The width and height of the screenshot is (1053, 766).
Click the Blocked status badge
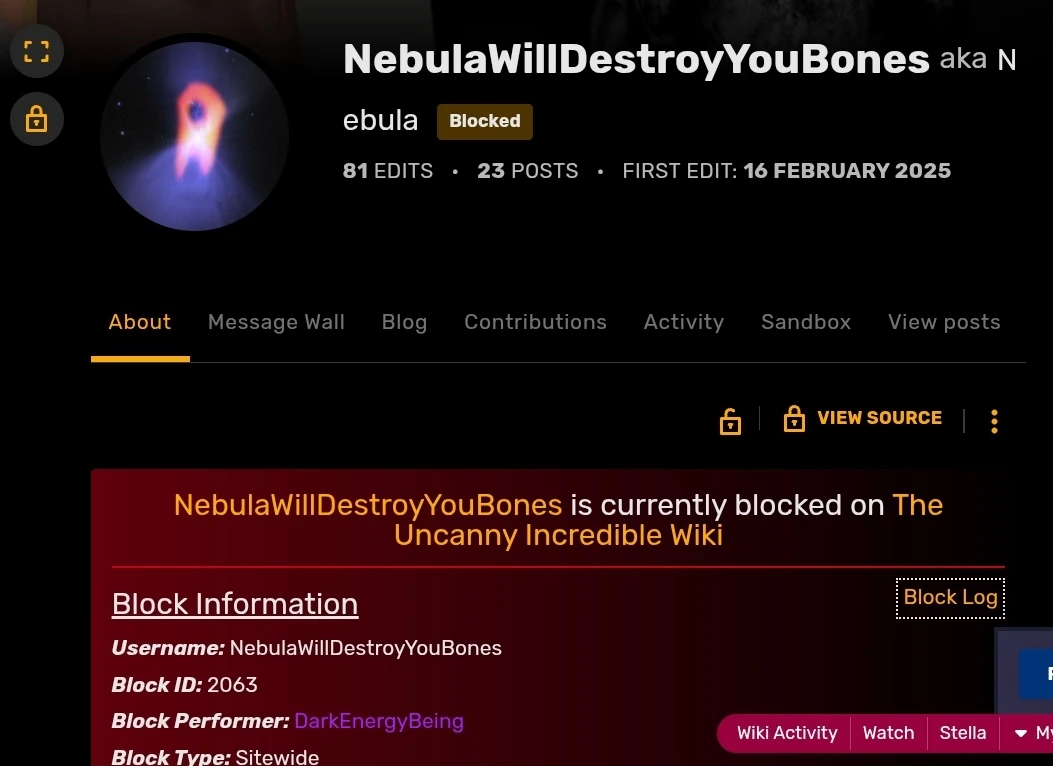click(485, 122)
